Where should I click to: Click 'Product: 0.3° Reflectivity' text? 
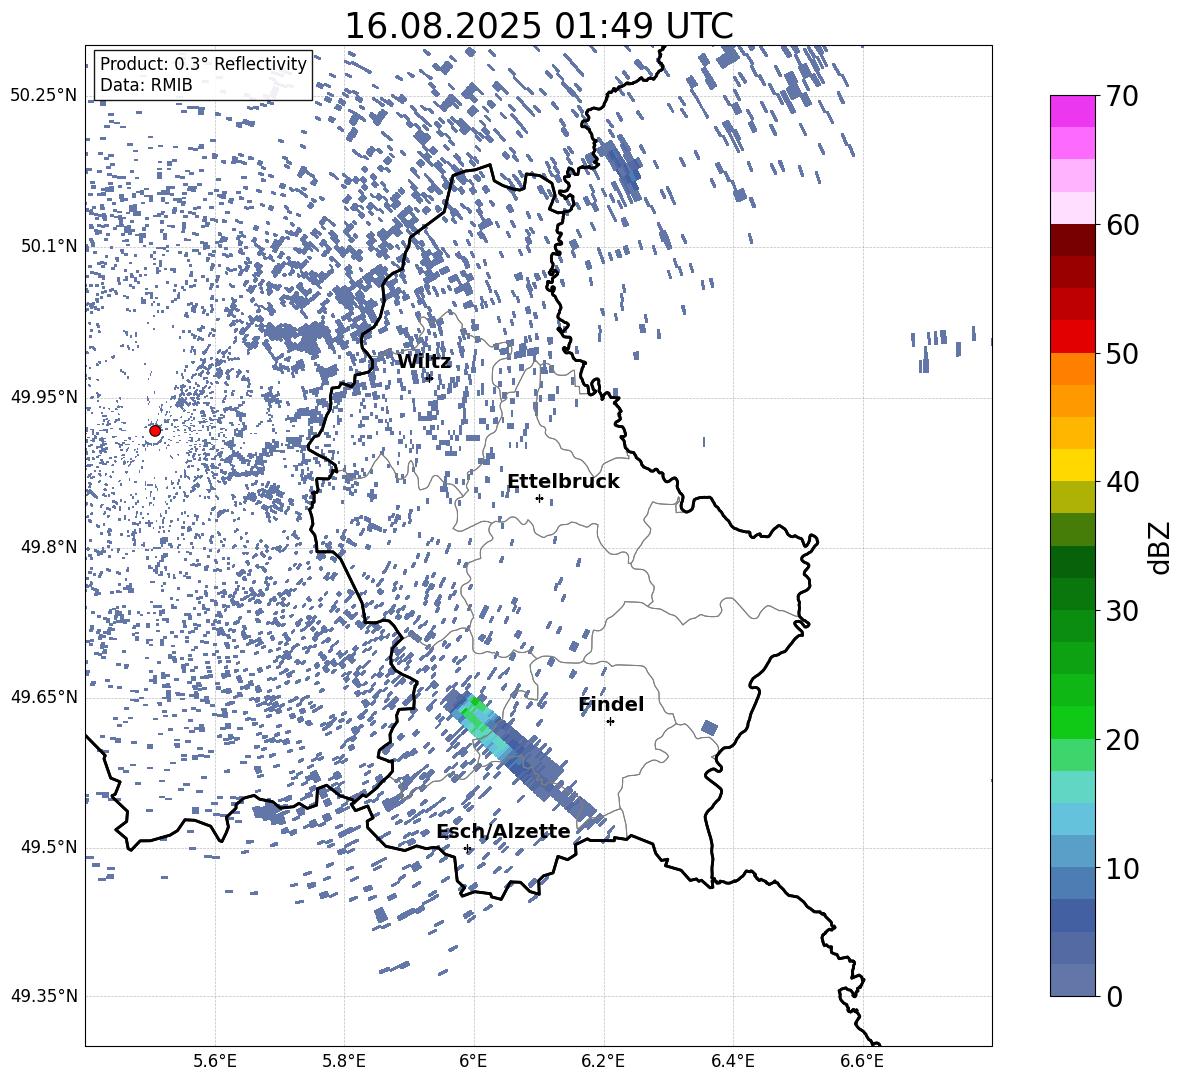[203, 64]
